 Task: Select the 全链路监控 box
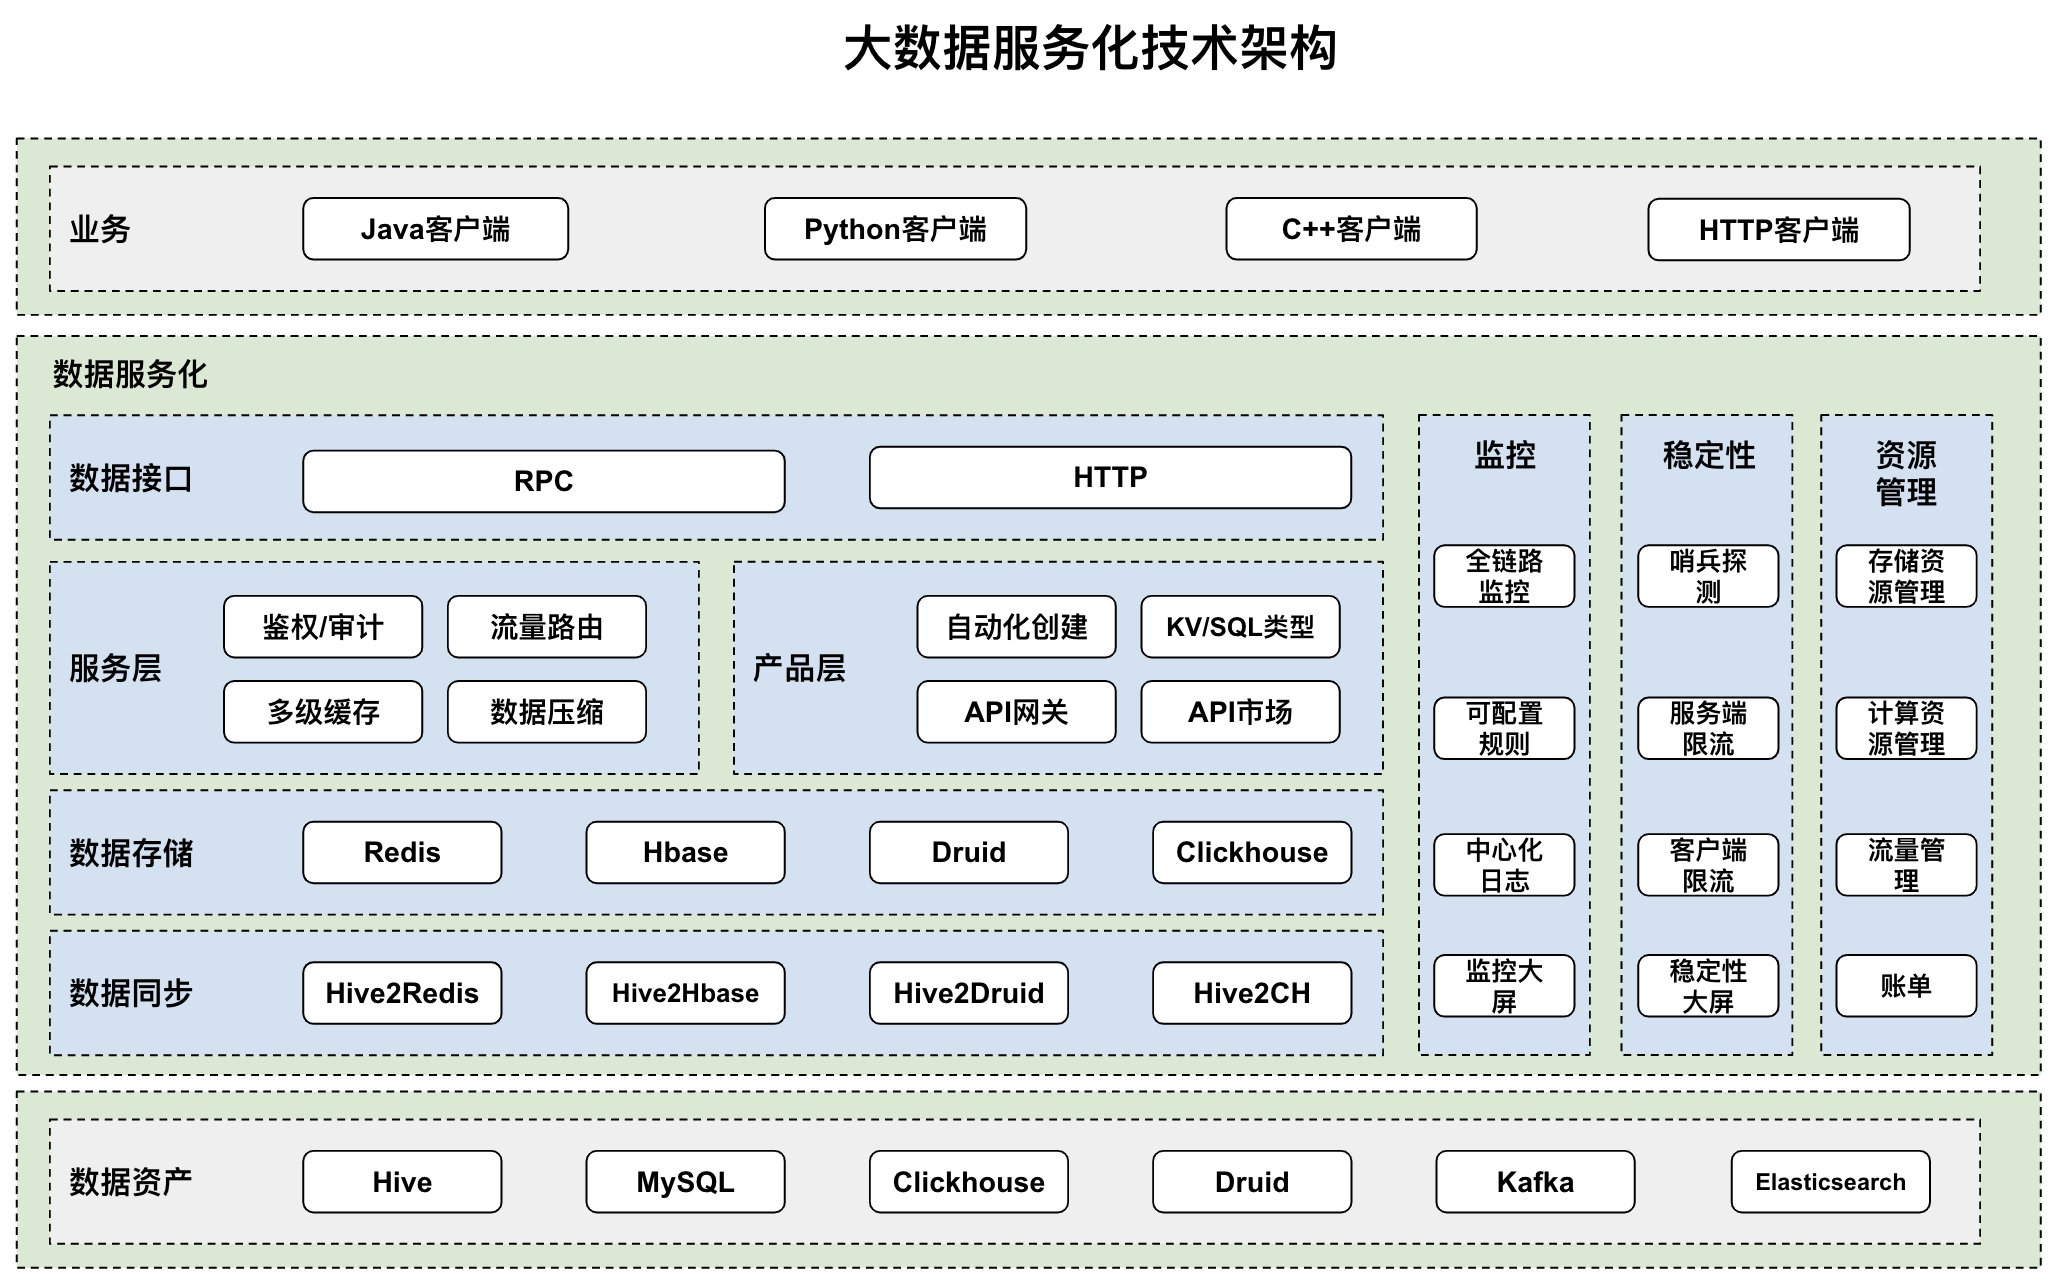tap(1504, 576)
